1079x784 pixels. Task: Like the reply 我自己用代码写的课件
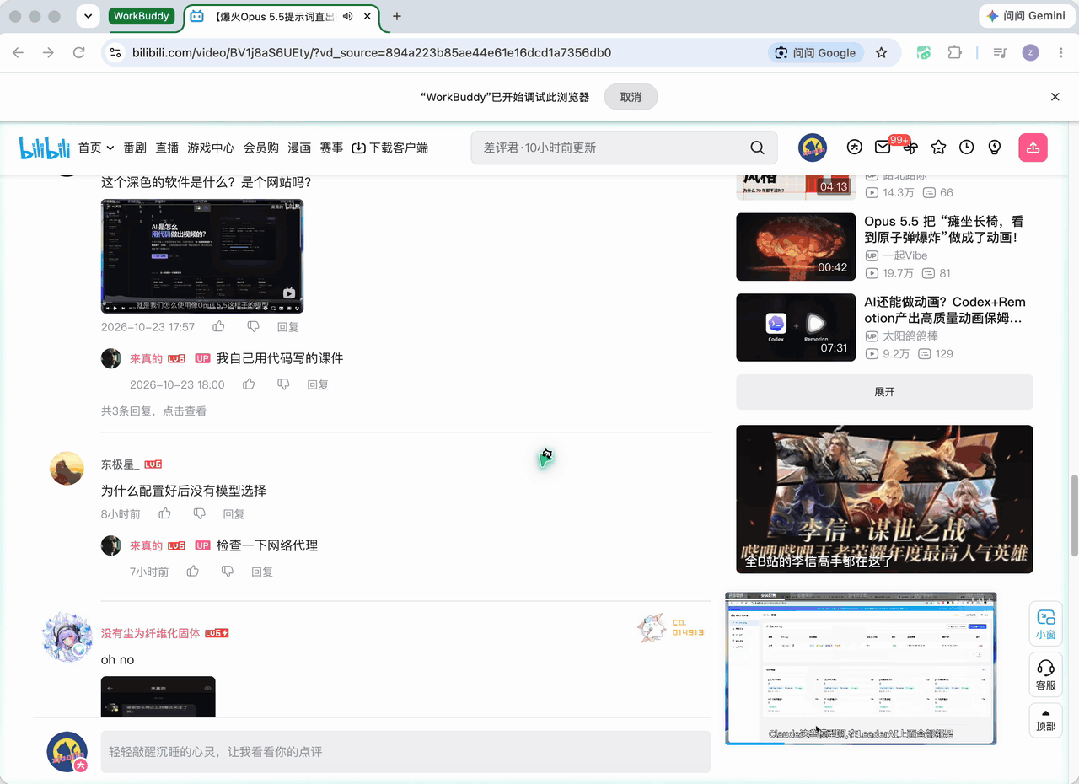pyautogui.click(x=249, y=384)
